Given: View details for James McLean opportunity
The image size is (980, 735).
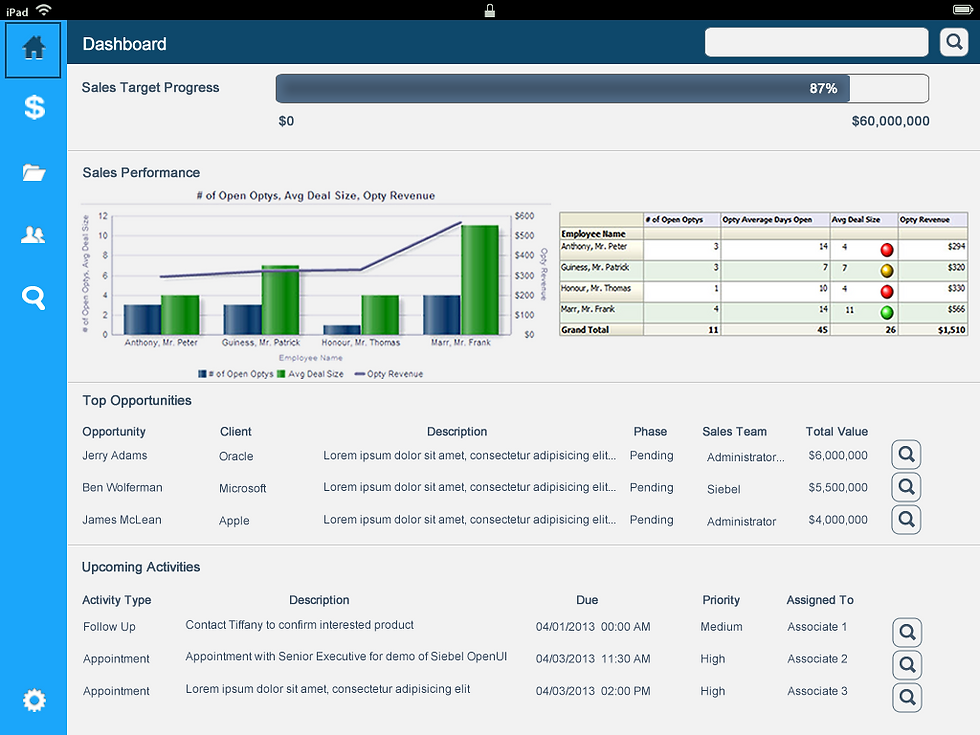Looking at the screenshot, I should (906, 519).
